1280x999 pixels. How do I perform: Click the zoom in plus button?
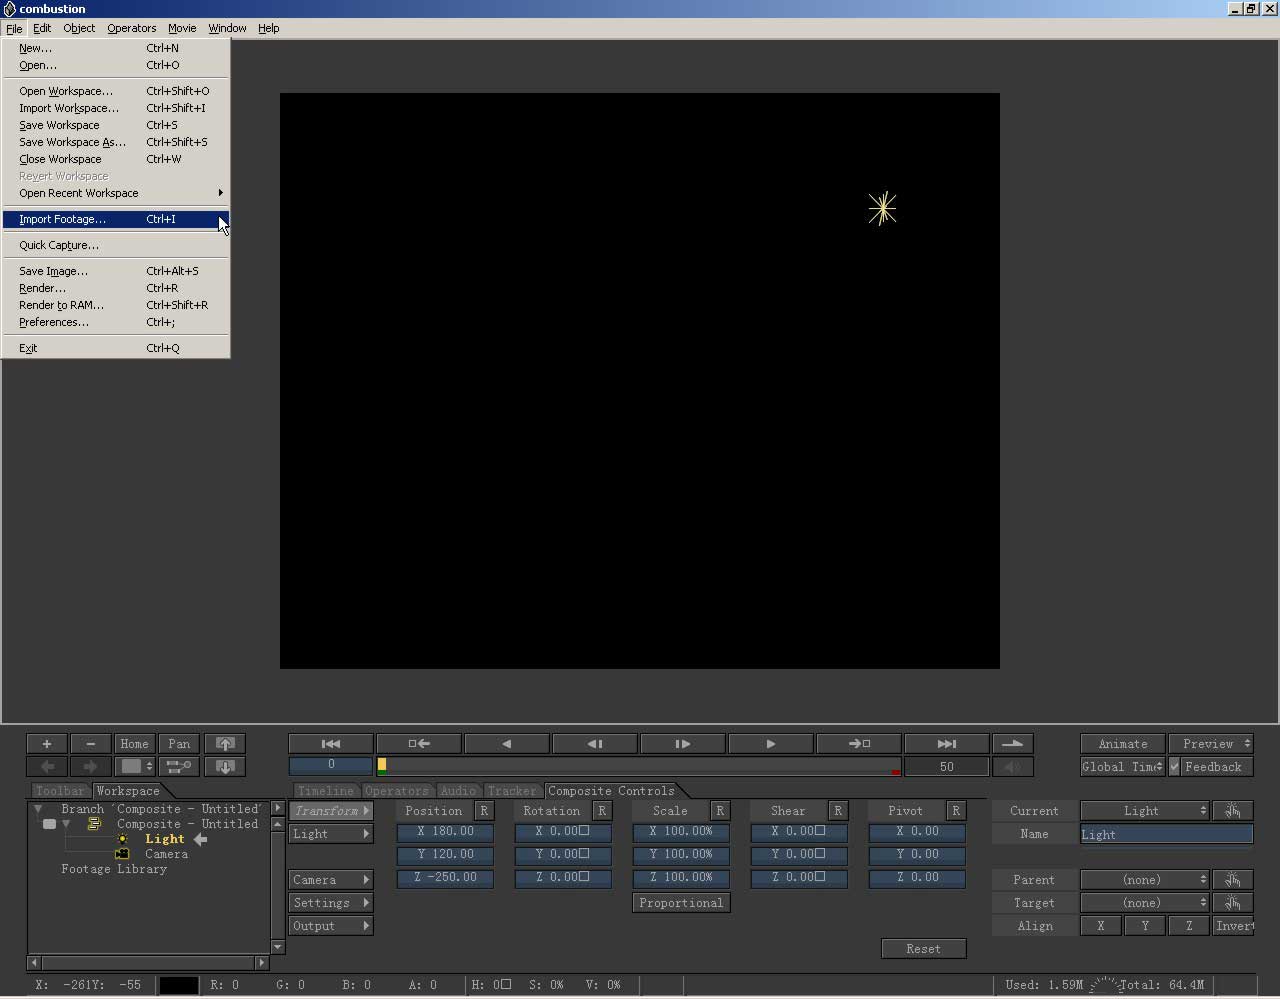47,744
